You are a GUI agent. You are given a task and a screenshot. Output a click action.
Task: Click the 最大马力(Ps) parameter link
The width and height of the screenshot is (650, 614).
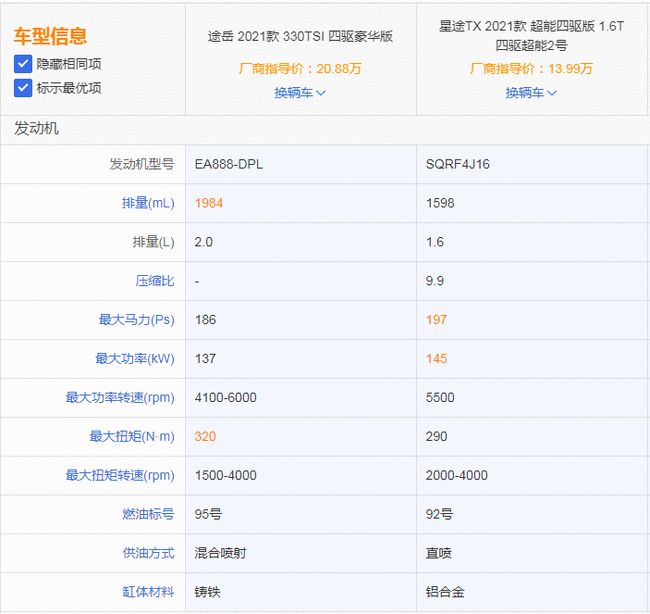[136, 320]
